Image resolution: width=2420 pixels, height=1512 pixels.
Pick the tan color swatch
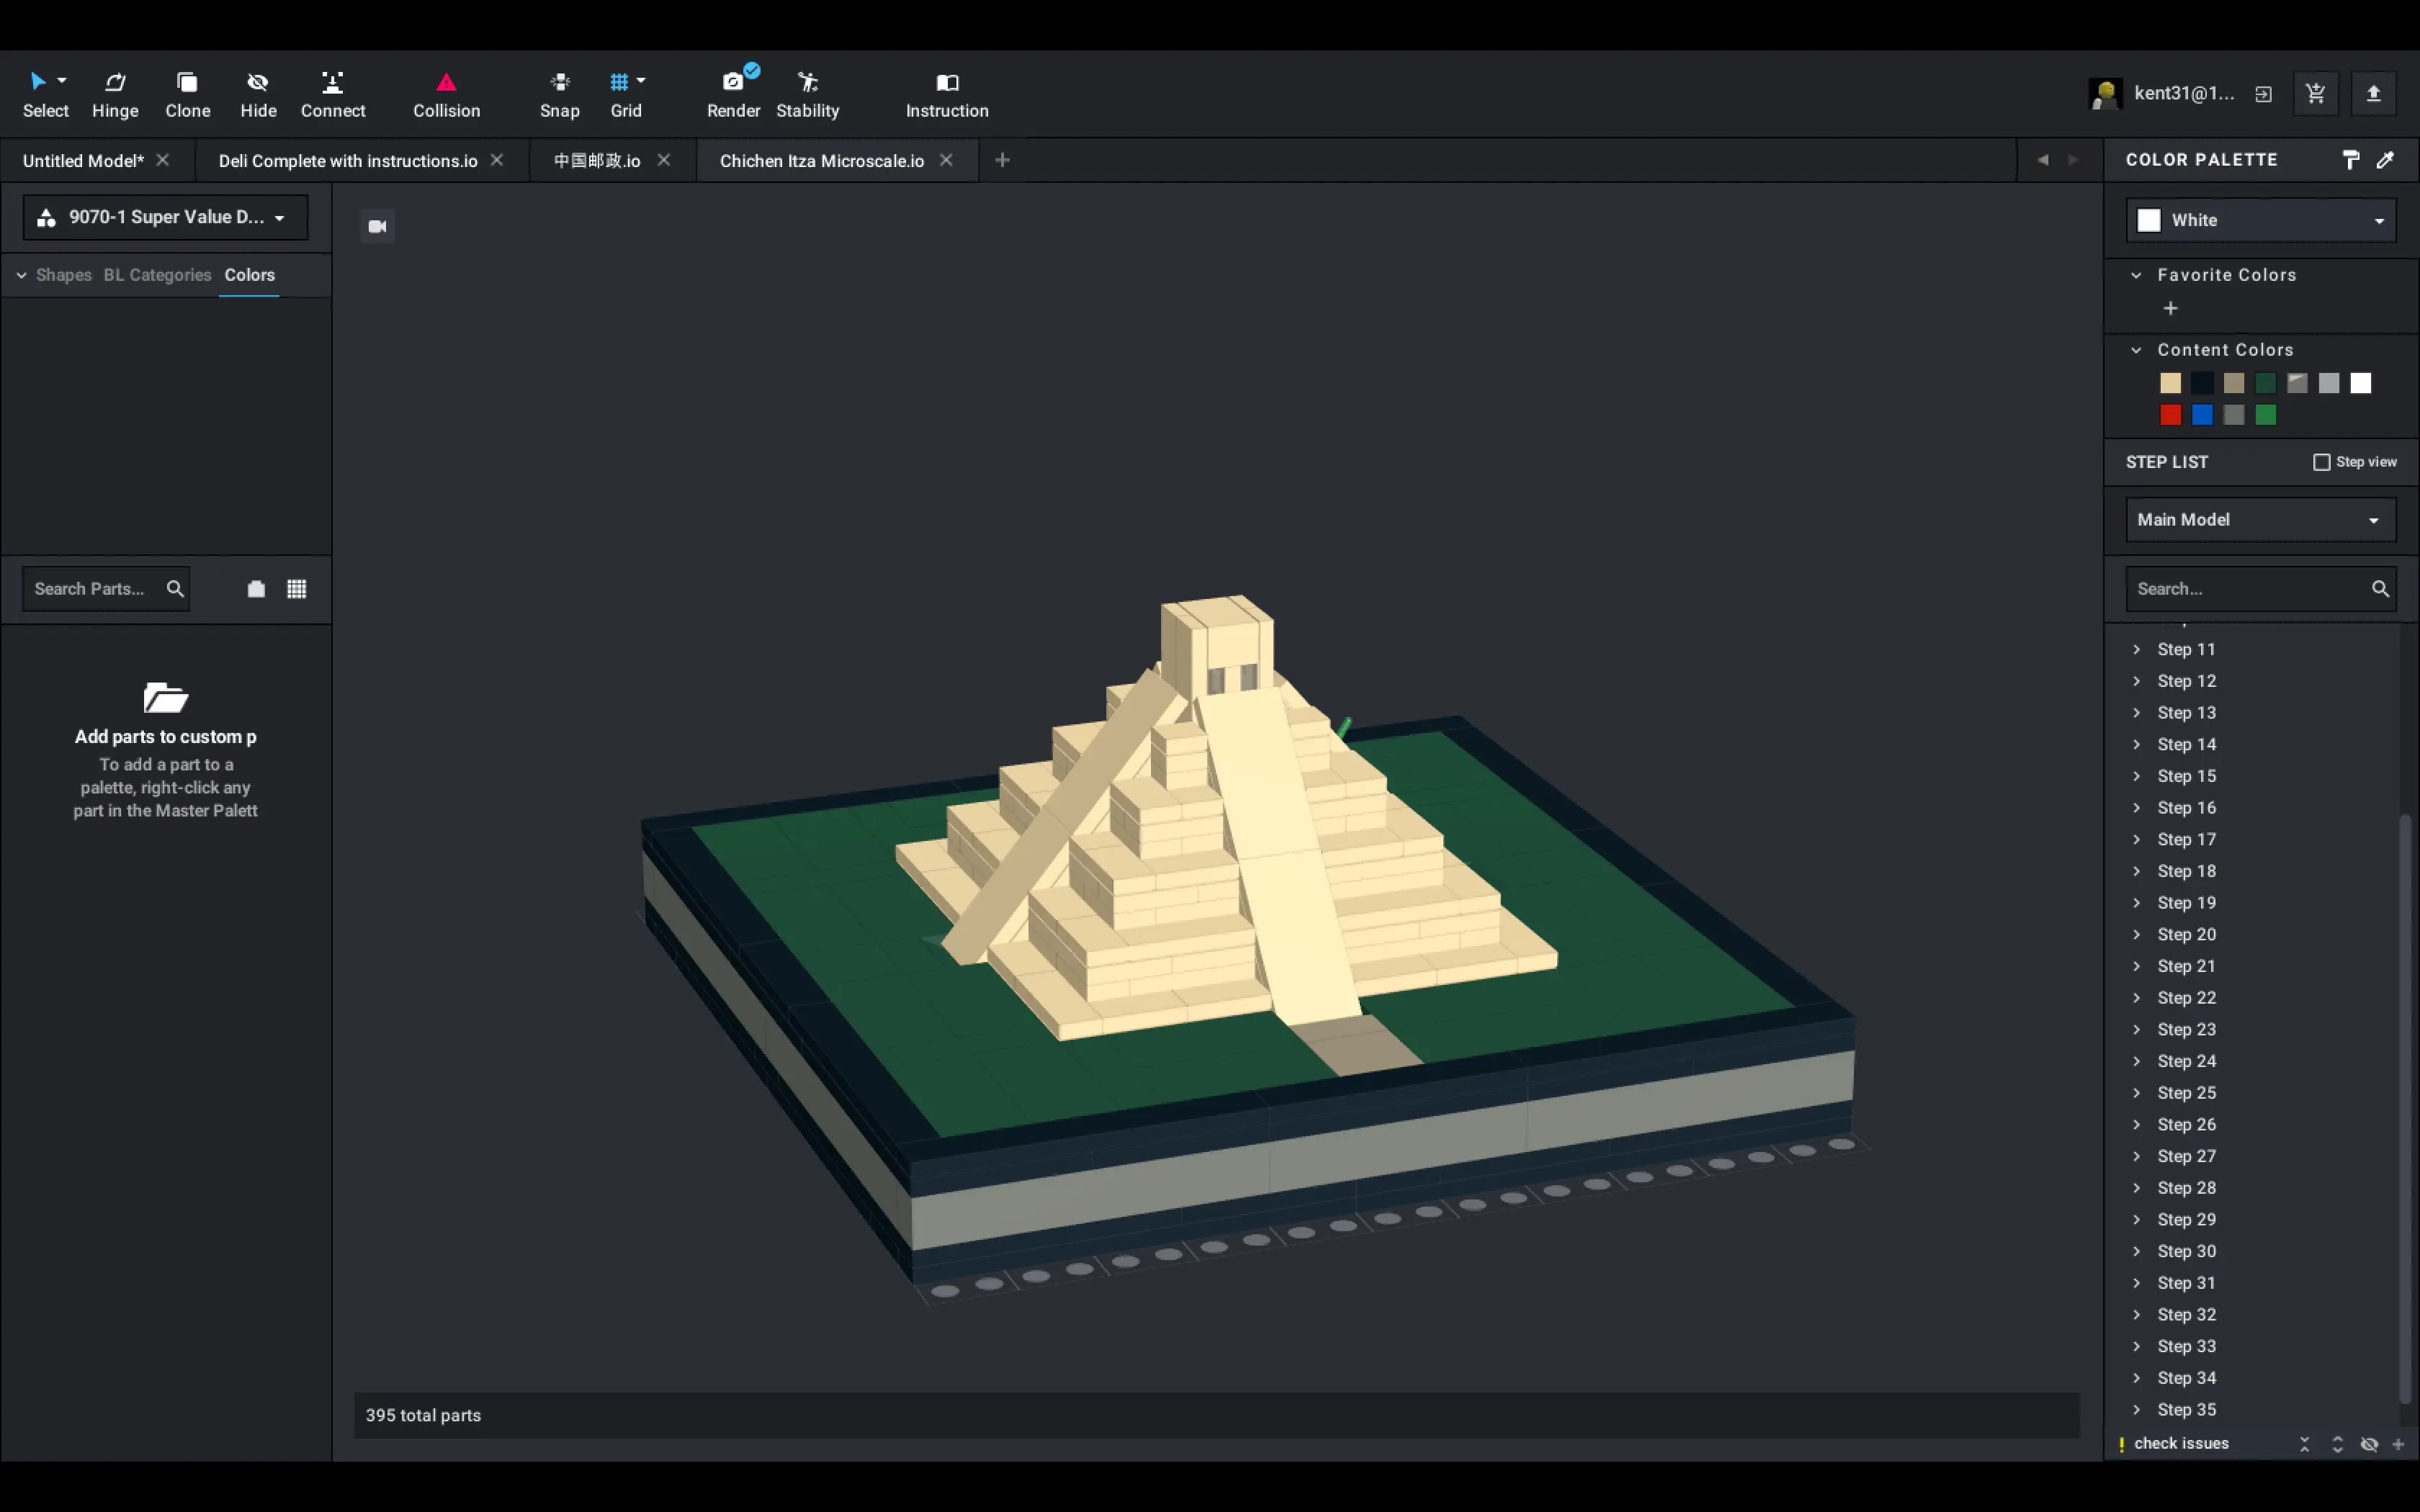tap(2170, 383)
